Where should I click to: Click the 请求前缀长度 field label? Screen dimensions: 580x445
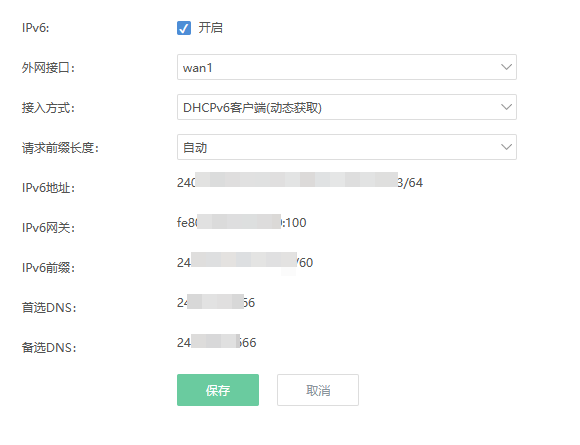(x=60, y=148)
